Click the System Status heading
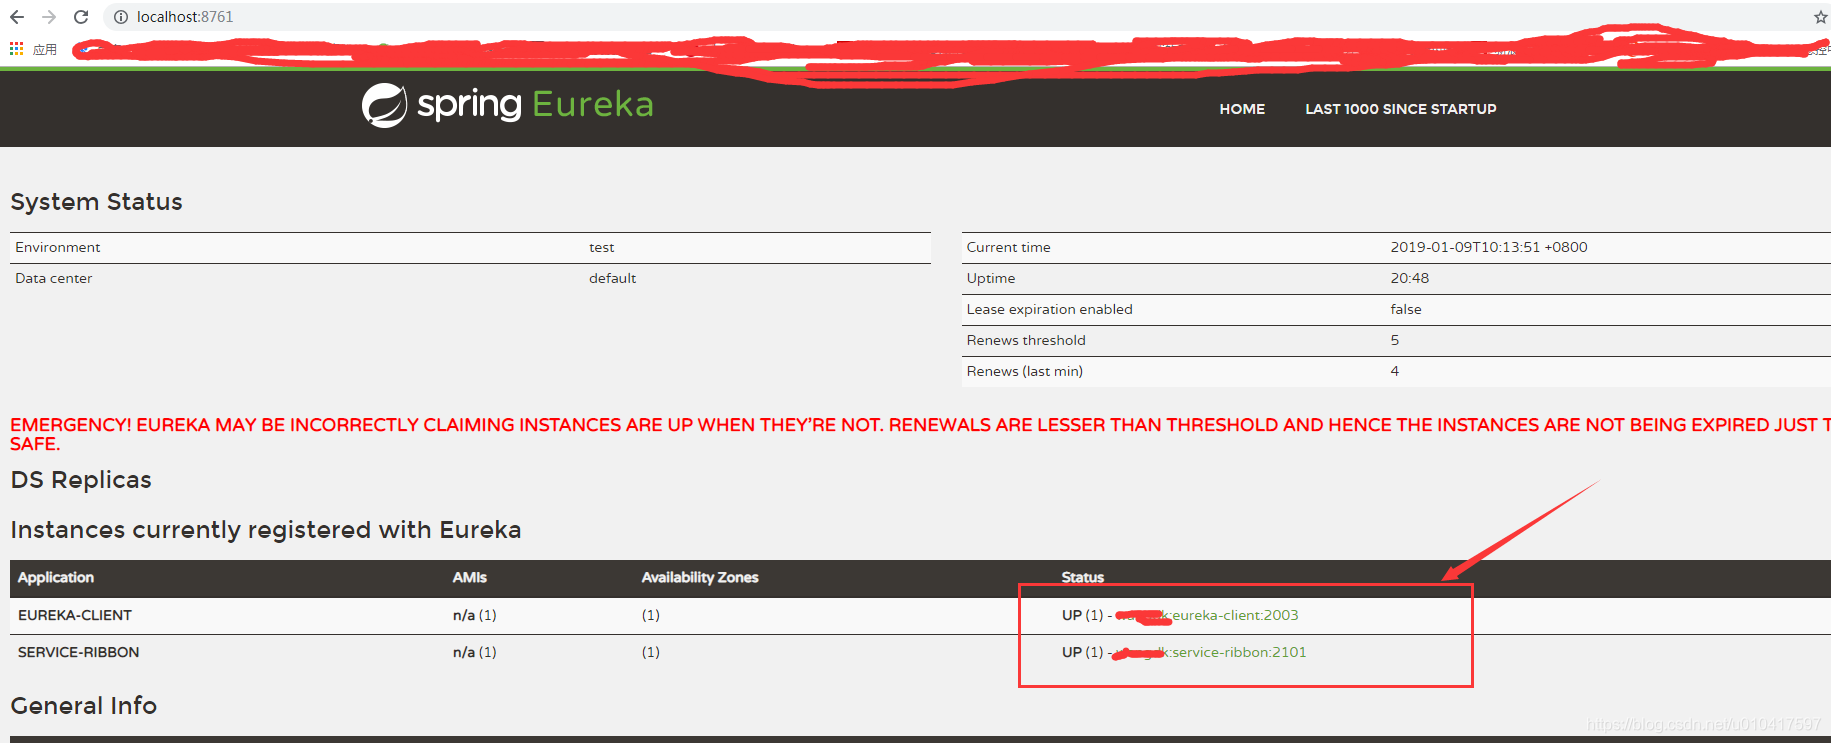 [97, 202]
